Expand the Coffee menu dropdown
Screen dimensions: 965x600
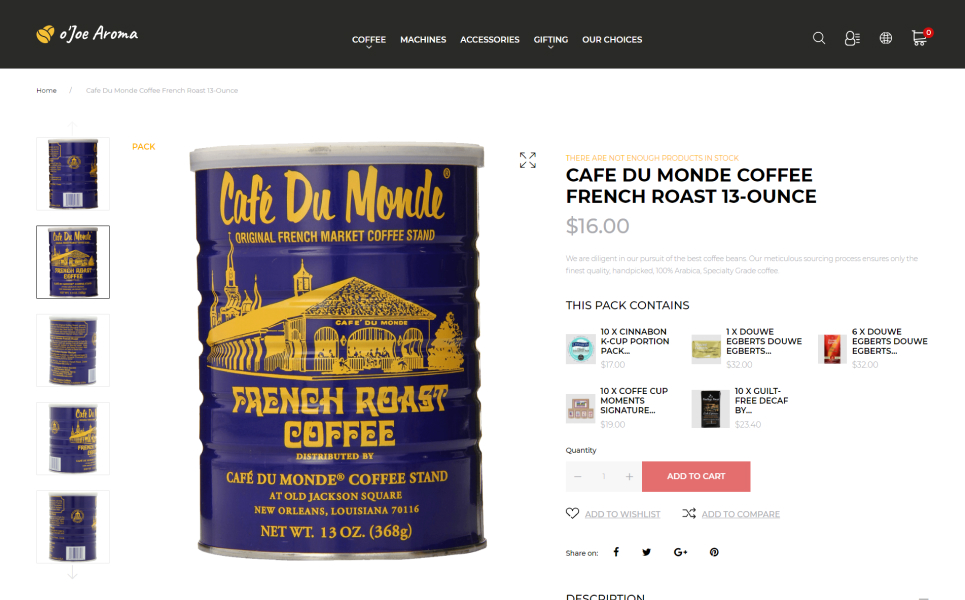coord(369,41)
